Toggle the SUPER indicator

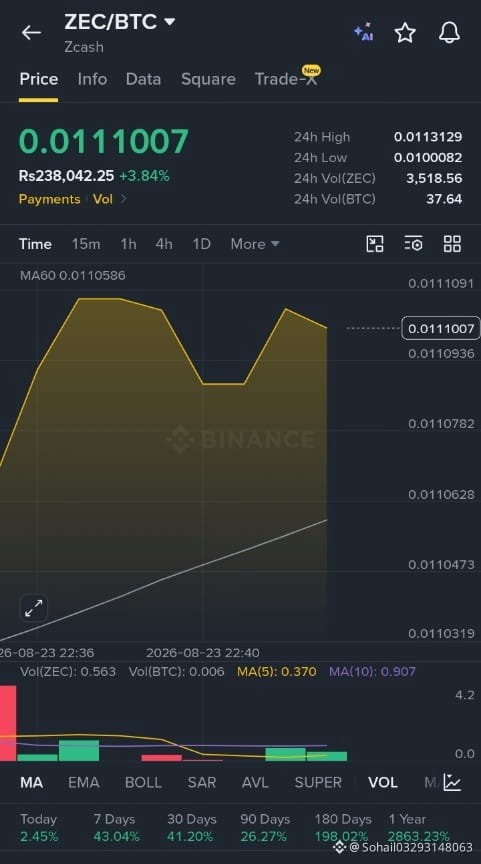(318, 782)
